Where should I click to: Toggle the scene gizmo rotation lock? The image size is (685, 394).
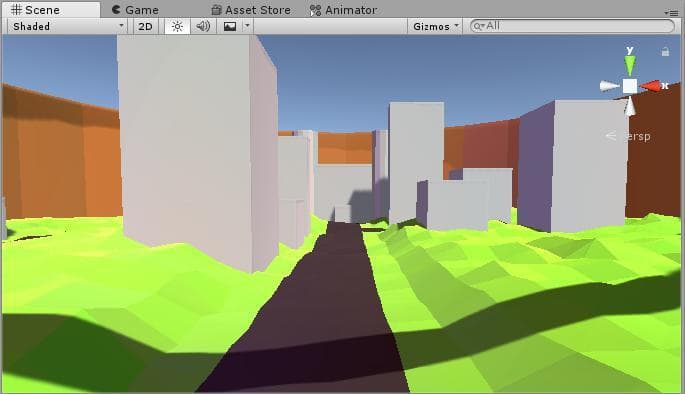point(665,52)
